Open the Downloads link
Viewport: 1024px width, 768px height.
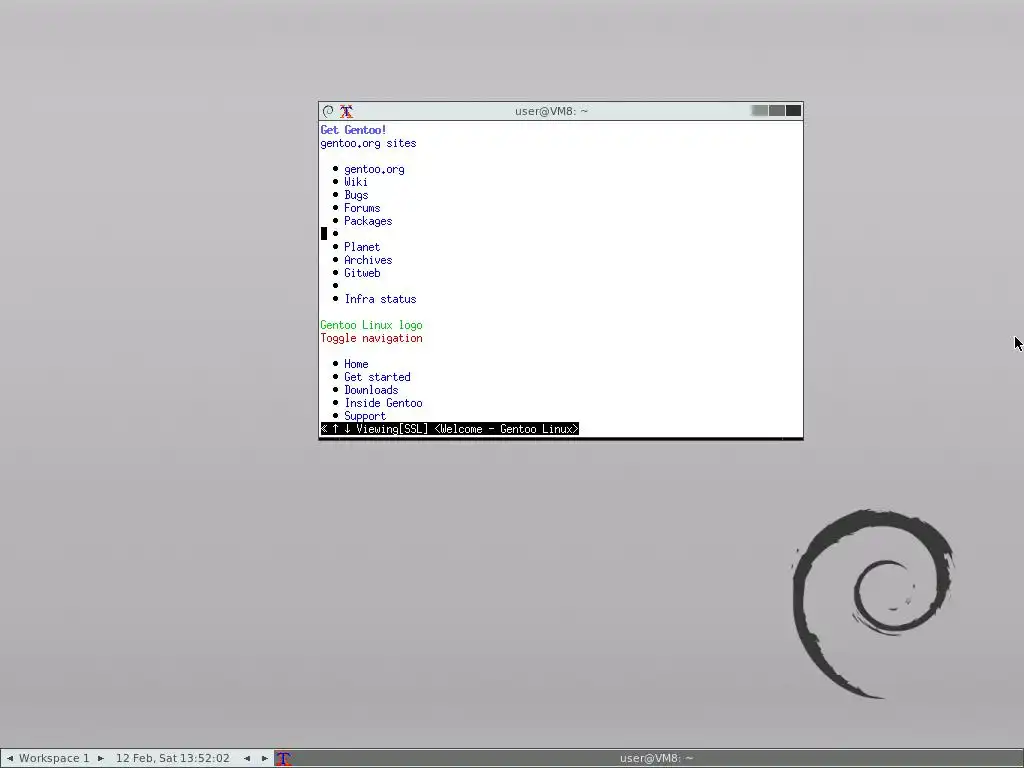point(371,390)
